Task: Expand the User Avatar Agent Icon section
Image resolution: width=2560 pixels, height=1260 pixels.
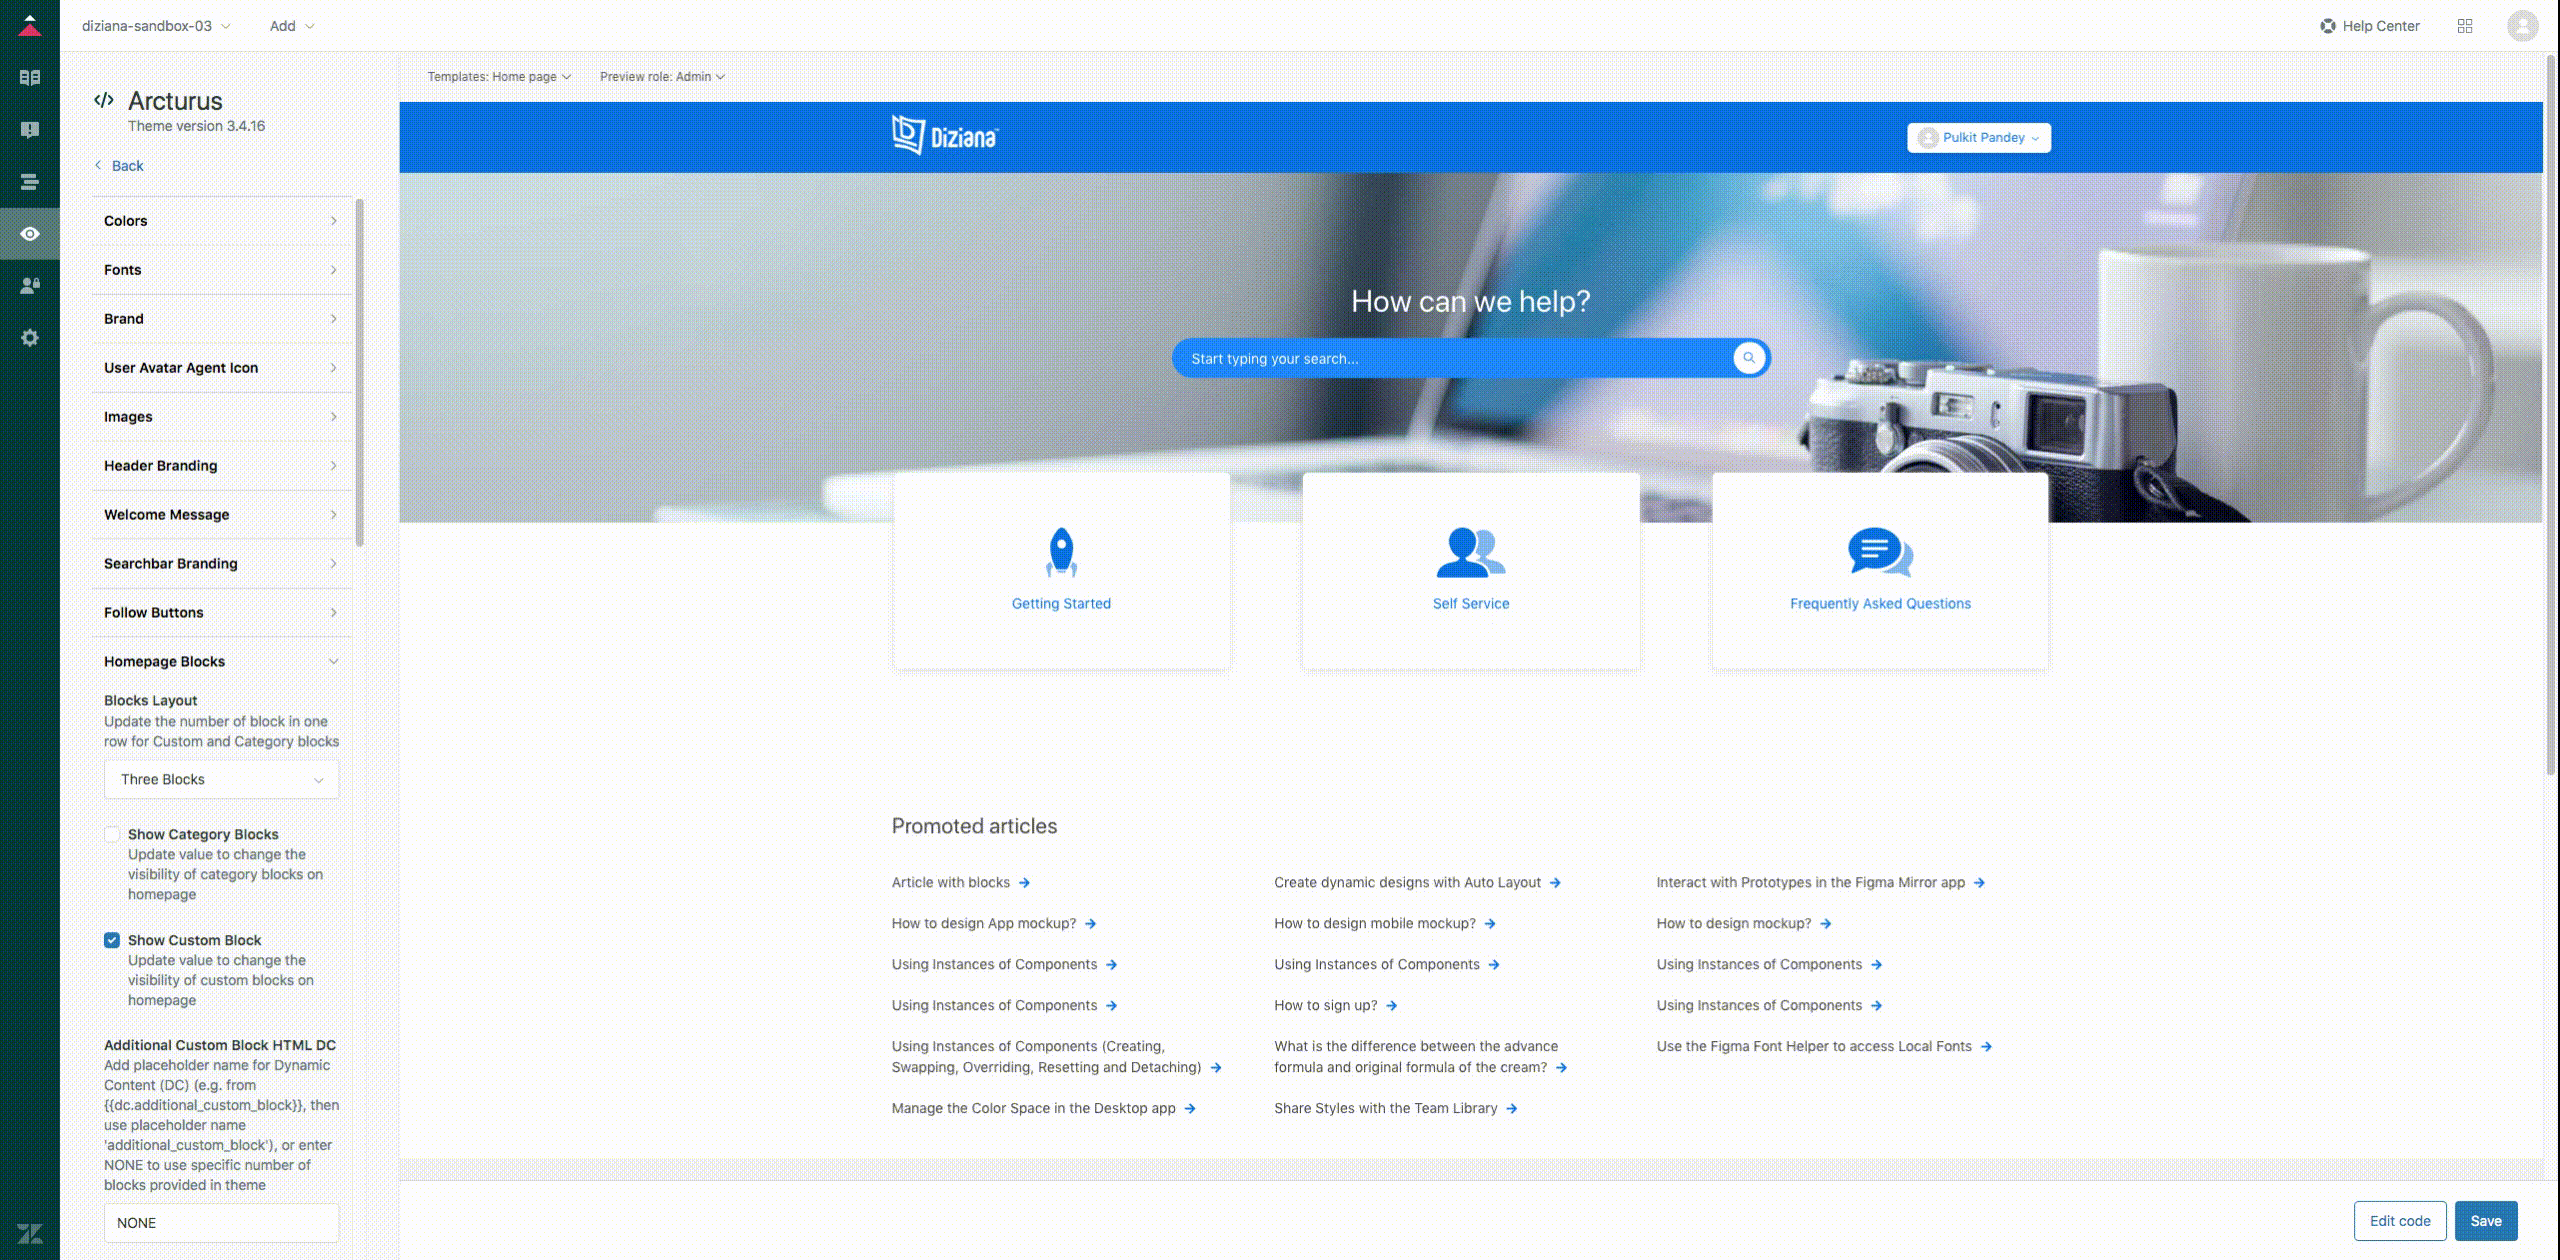Action: tap(221, 368)
